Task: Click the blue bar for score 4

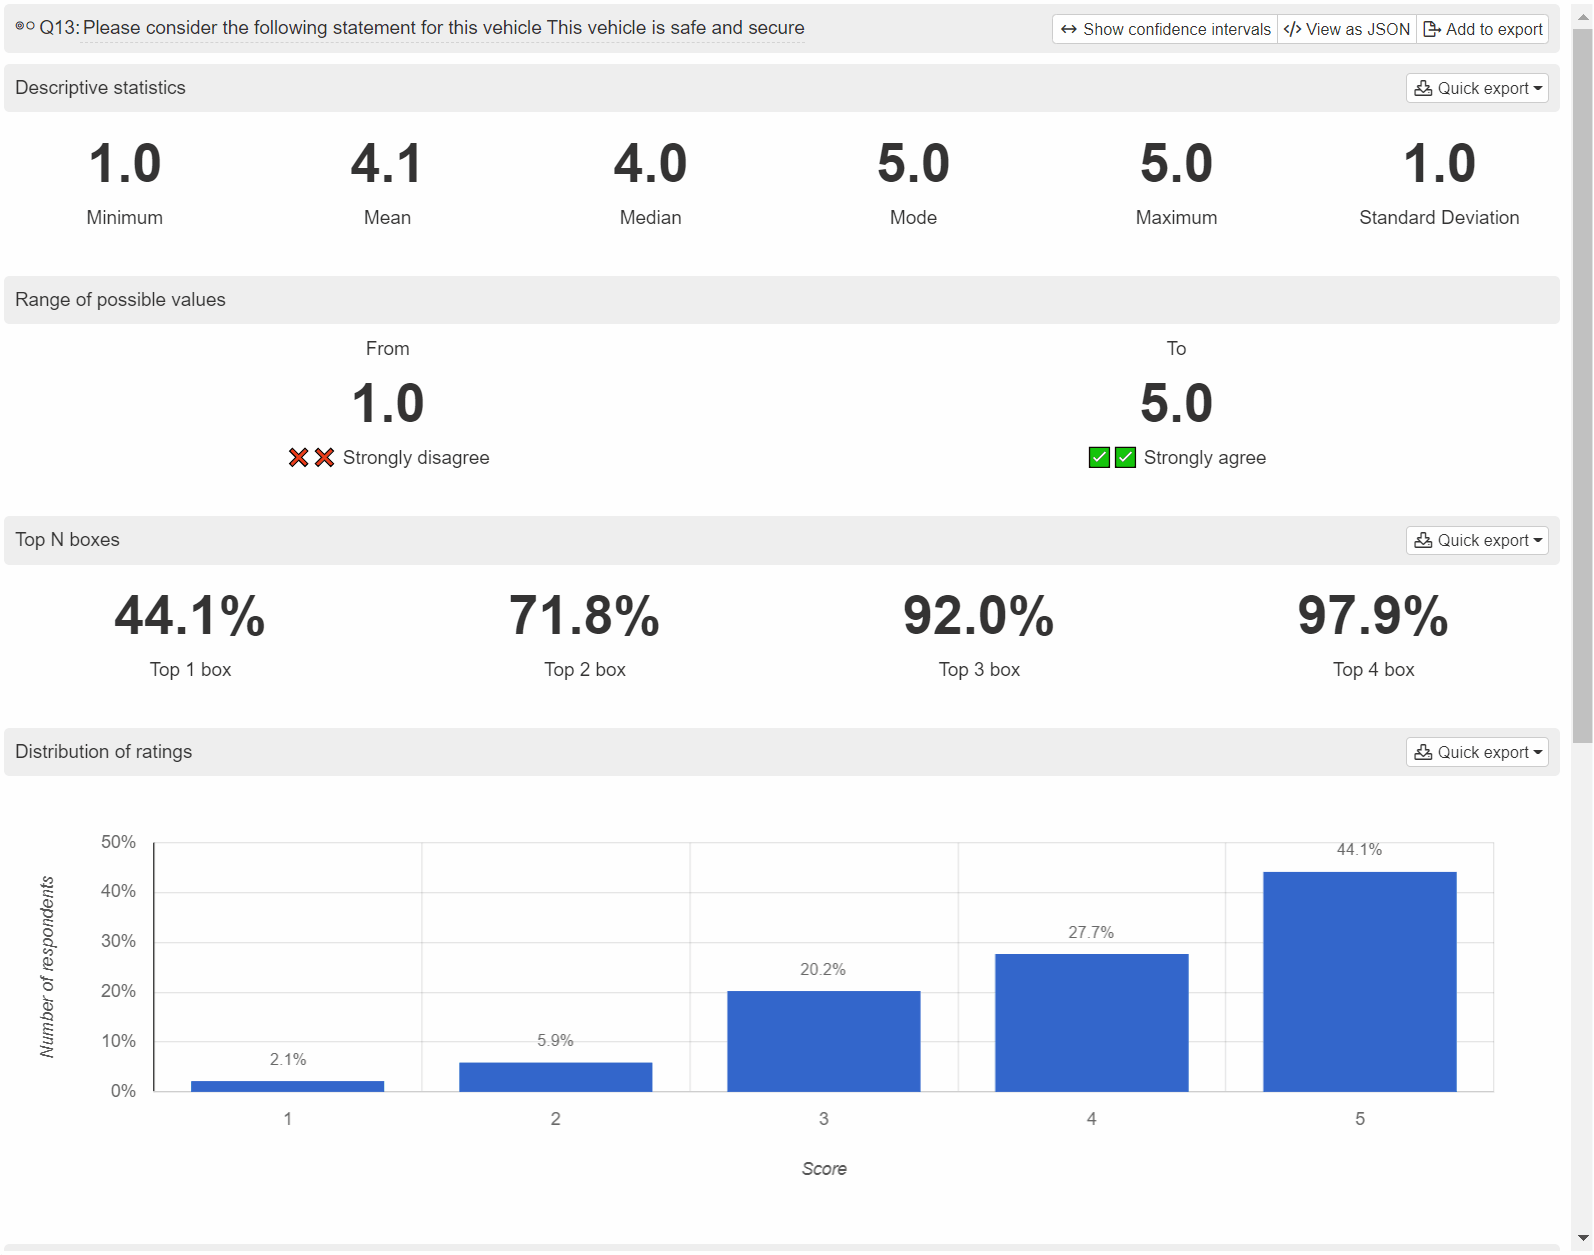Action: click(x=1091, y=1022)
